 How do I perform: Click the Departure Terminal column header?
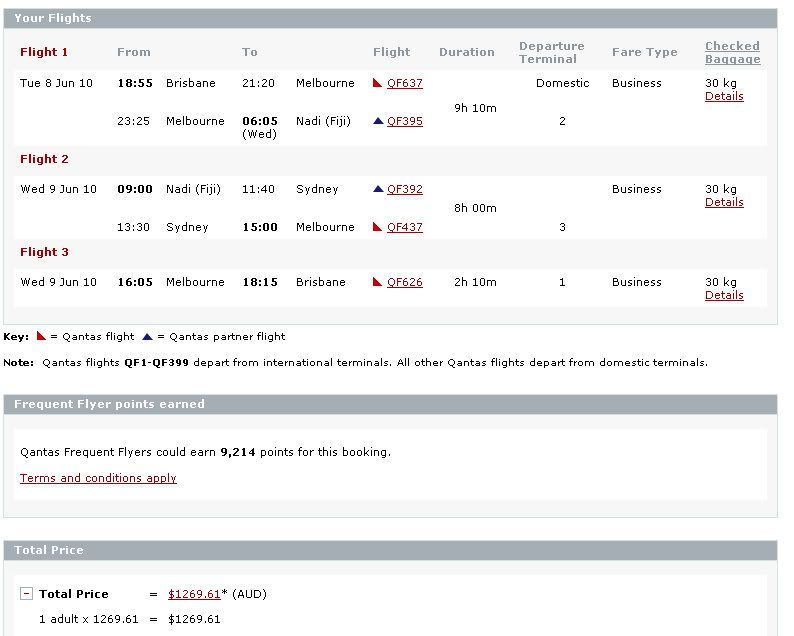point(551,52)
